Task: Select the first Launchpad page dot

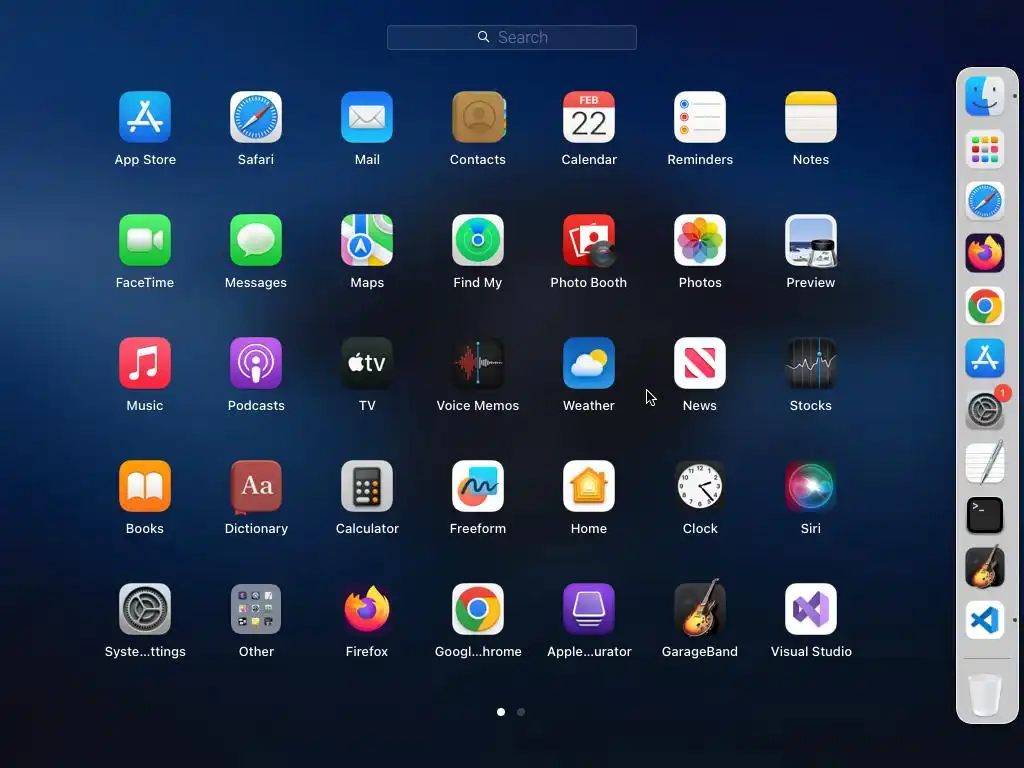Action: click(x=501, y=712)
